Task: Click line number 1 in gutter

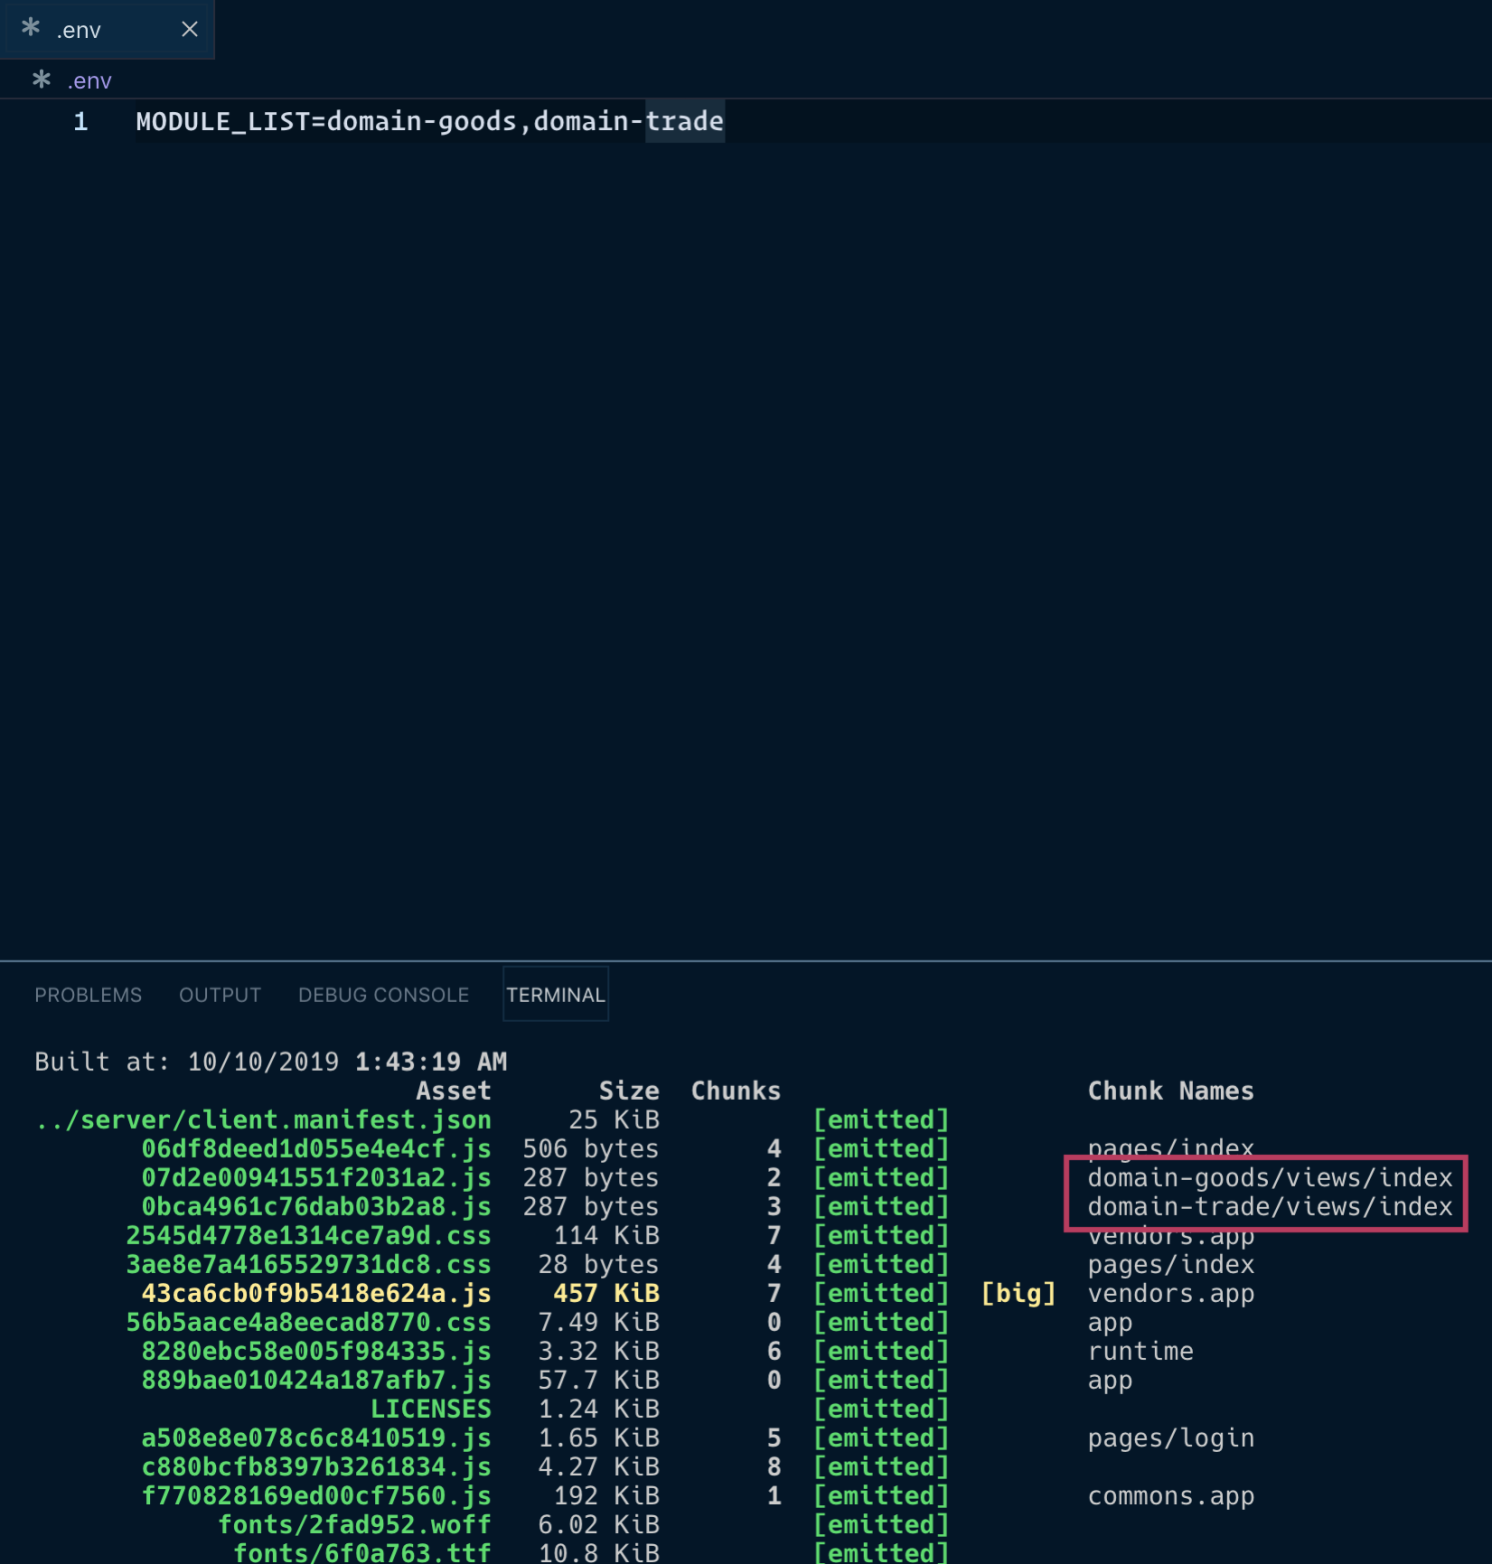Action: 81,122
